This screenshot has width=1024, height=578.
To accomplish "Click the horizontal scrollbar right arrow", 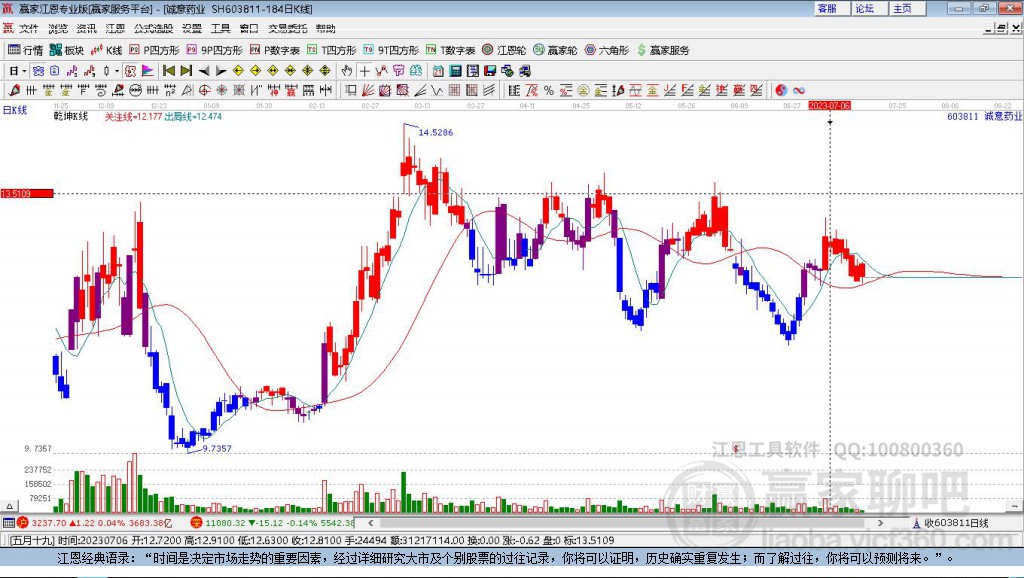I will 880,522.
